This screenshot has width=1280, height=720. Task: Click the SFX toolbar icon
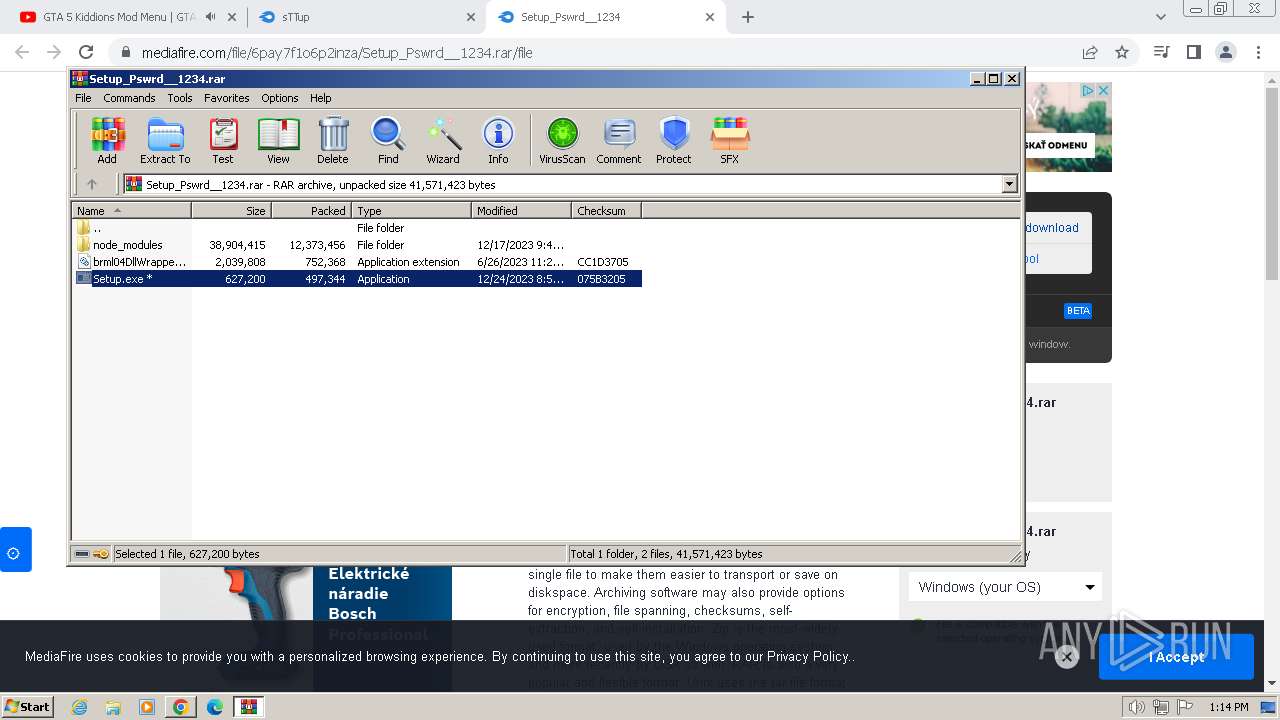click(730, 140)
